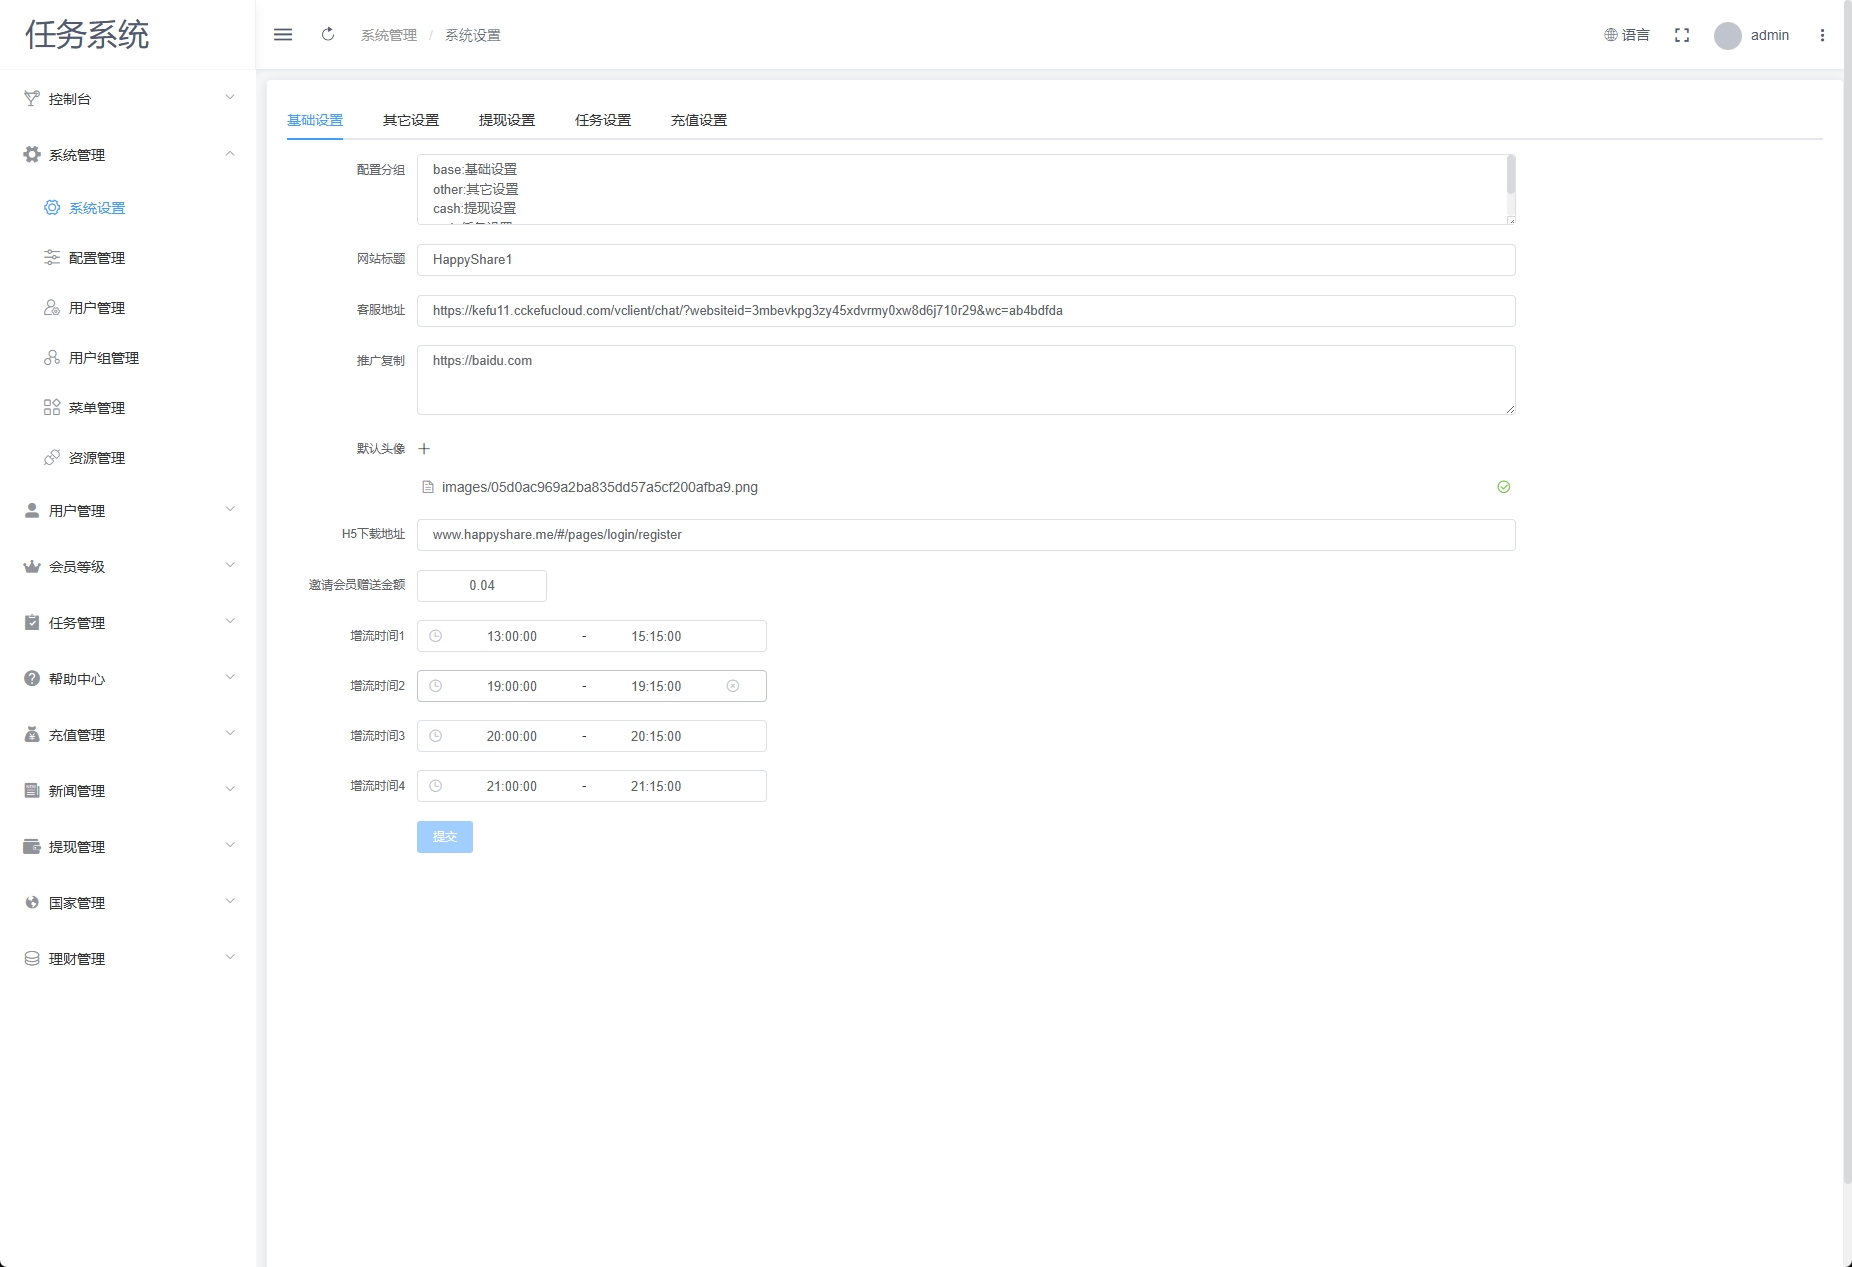Collapse the 系统管理 sidebar section
The width and height of the screenshot is (1852, 1267).
pos(128,155)
